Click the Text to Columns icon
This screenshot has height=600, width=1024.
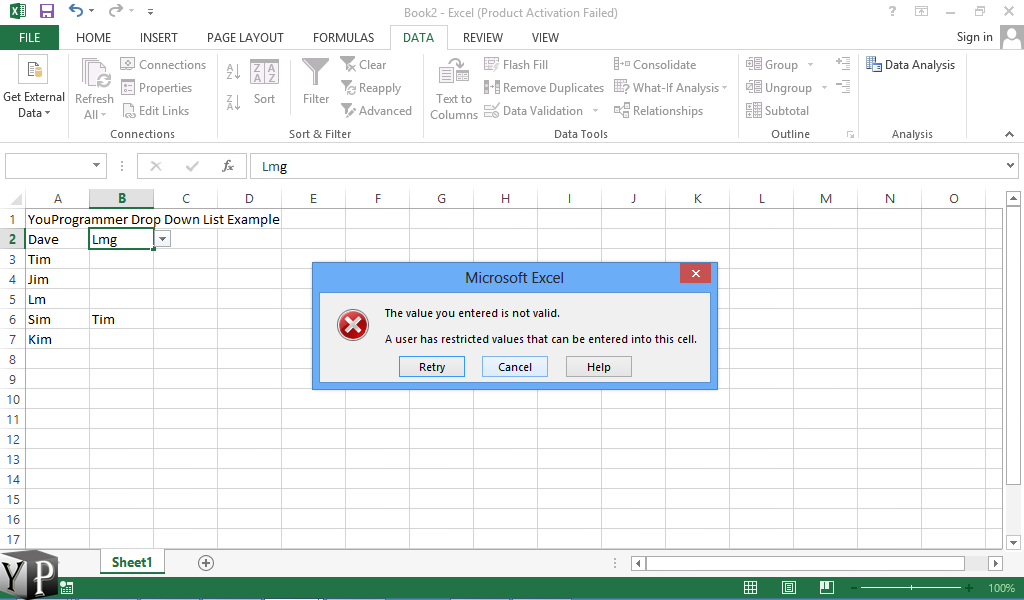453,87
